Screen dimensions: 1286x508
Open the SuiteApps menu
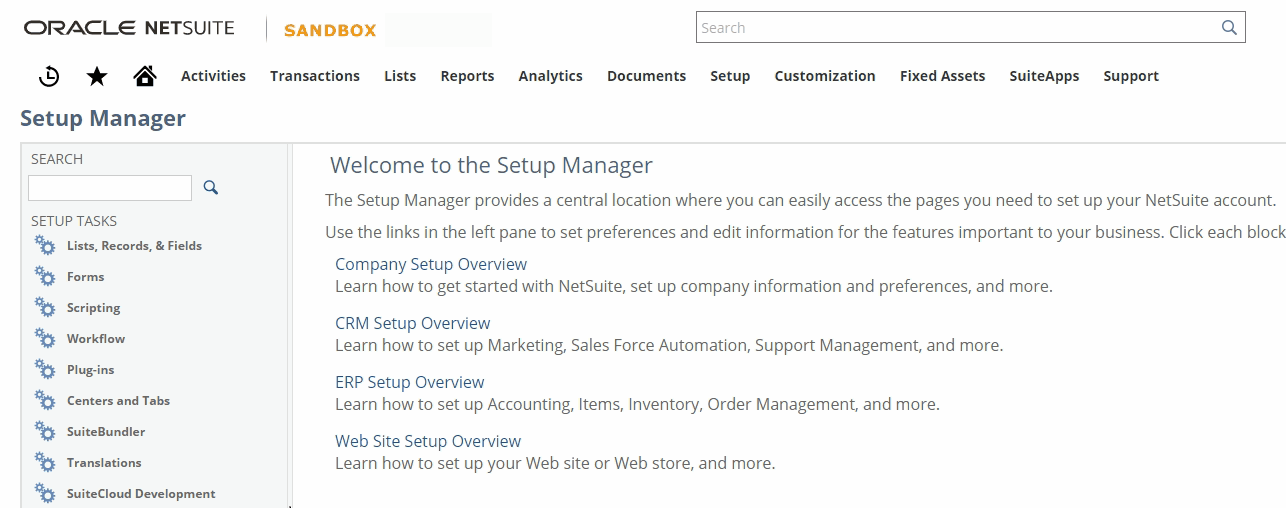coord(1044,76)
